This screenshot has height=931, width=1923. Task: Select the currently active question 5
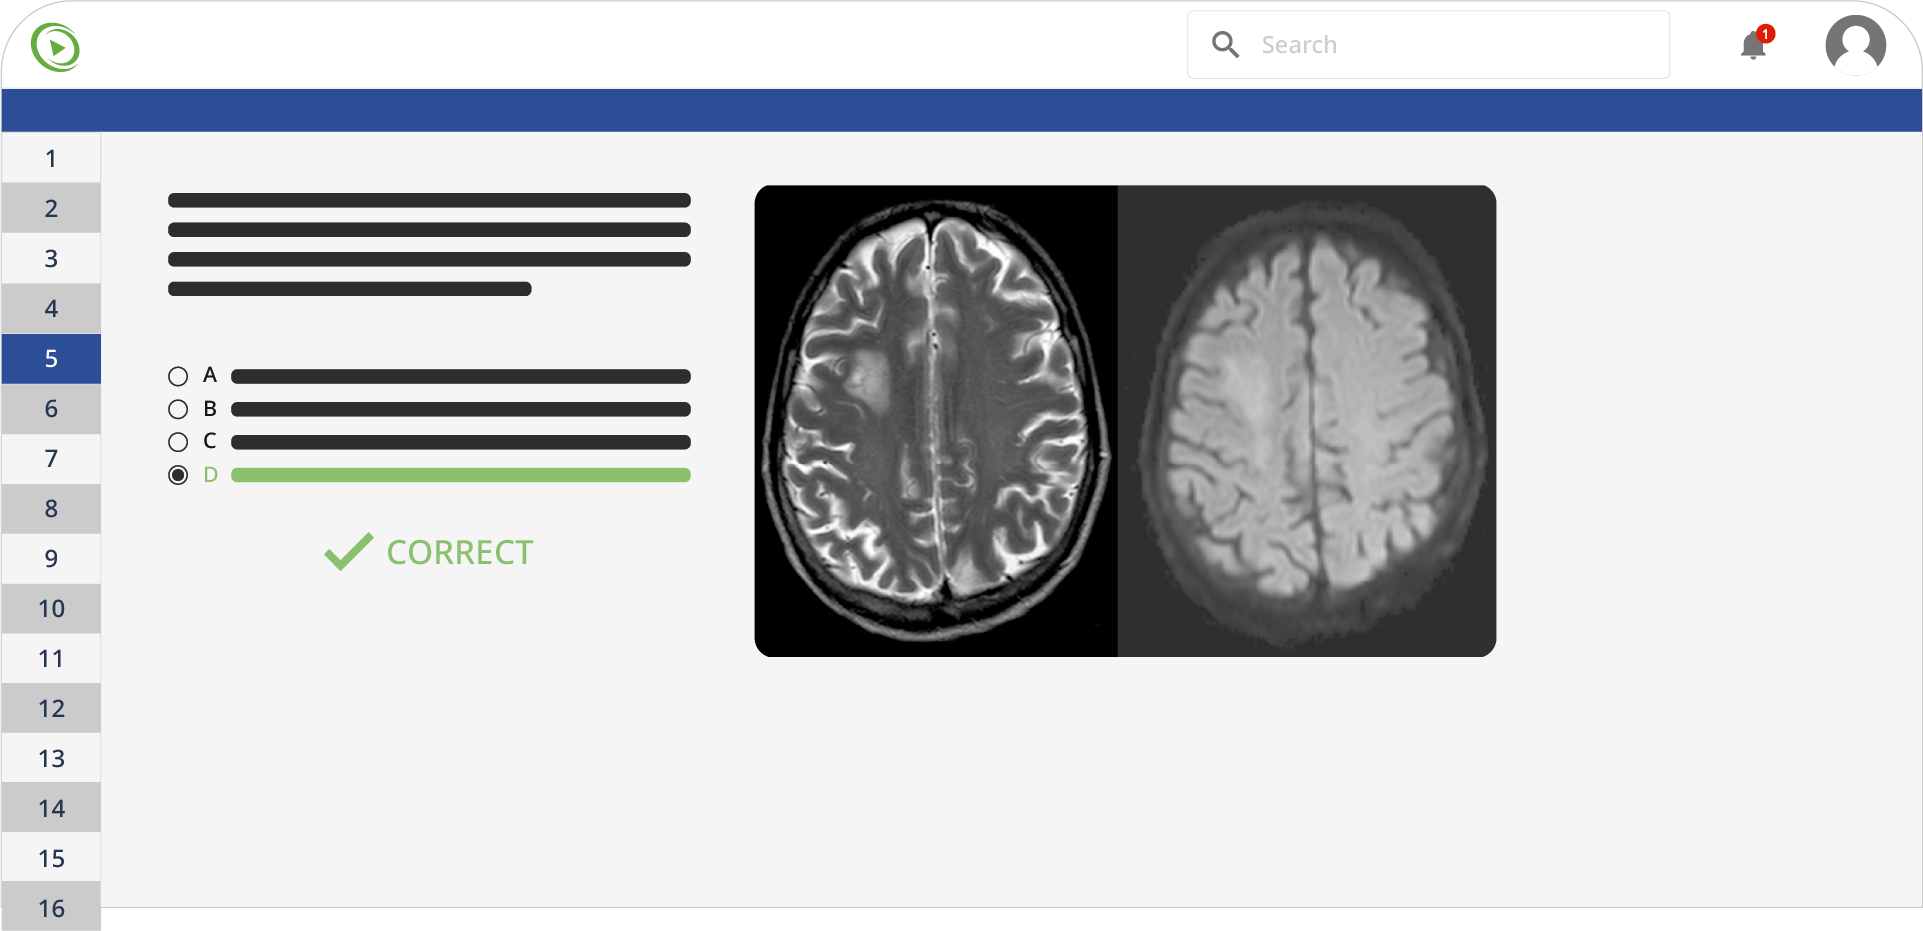(50, 358)
